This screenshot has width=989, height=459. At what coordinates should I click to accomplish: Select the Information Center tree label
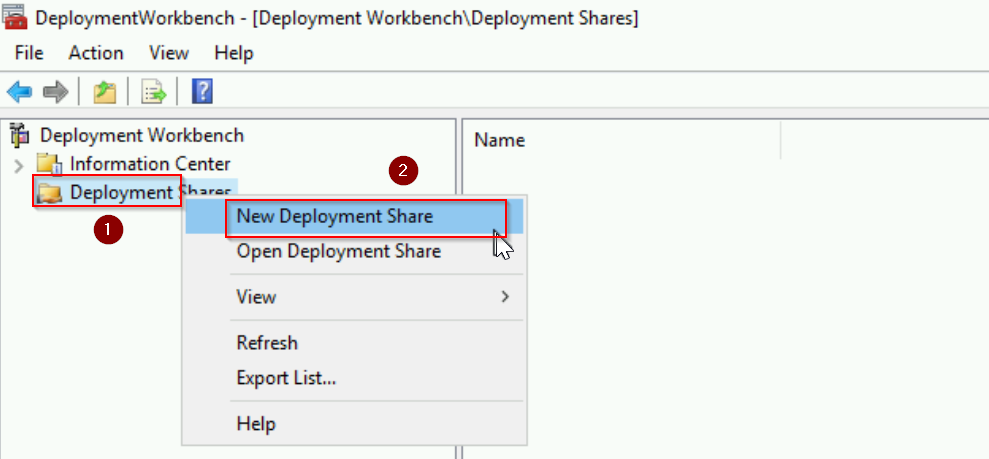[150, 164]
